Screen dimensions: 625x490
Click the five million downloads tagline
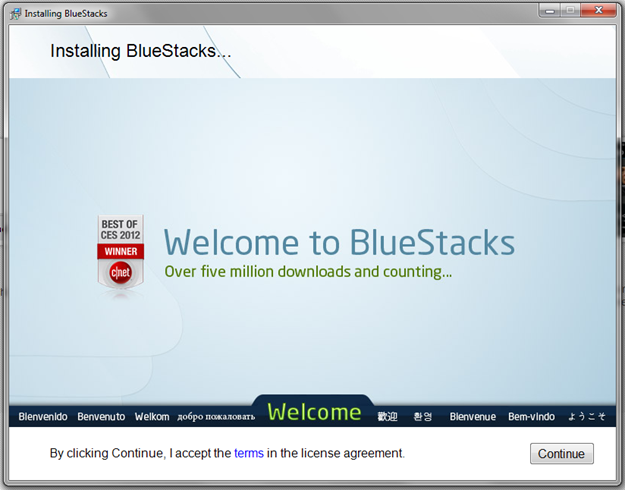[308, 271]
